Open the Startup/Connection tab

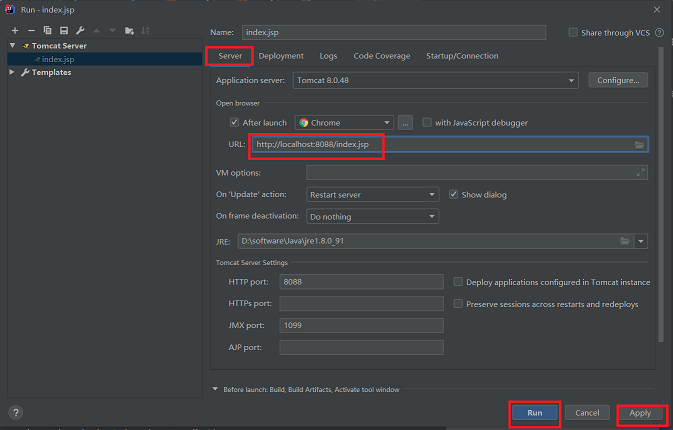[461, 56]
